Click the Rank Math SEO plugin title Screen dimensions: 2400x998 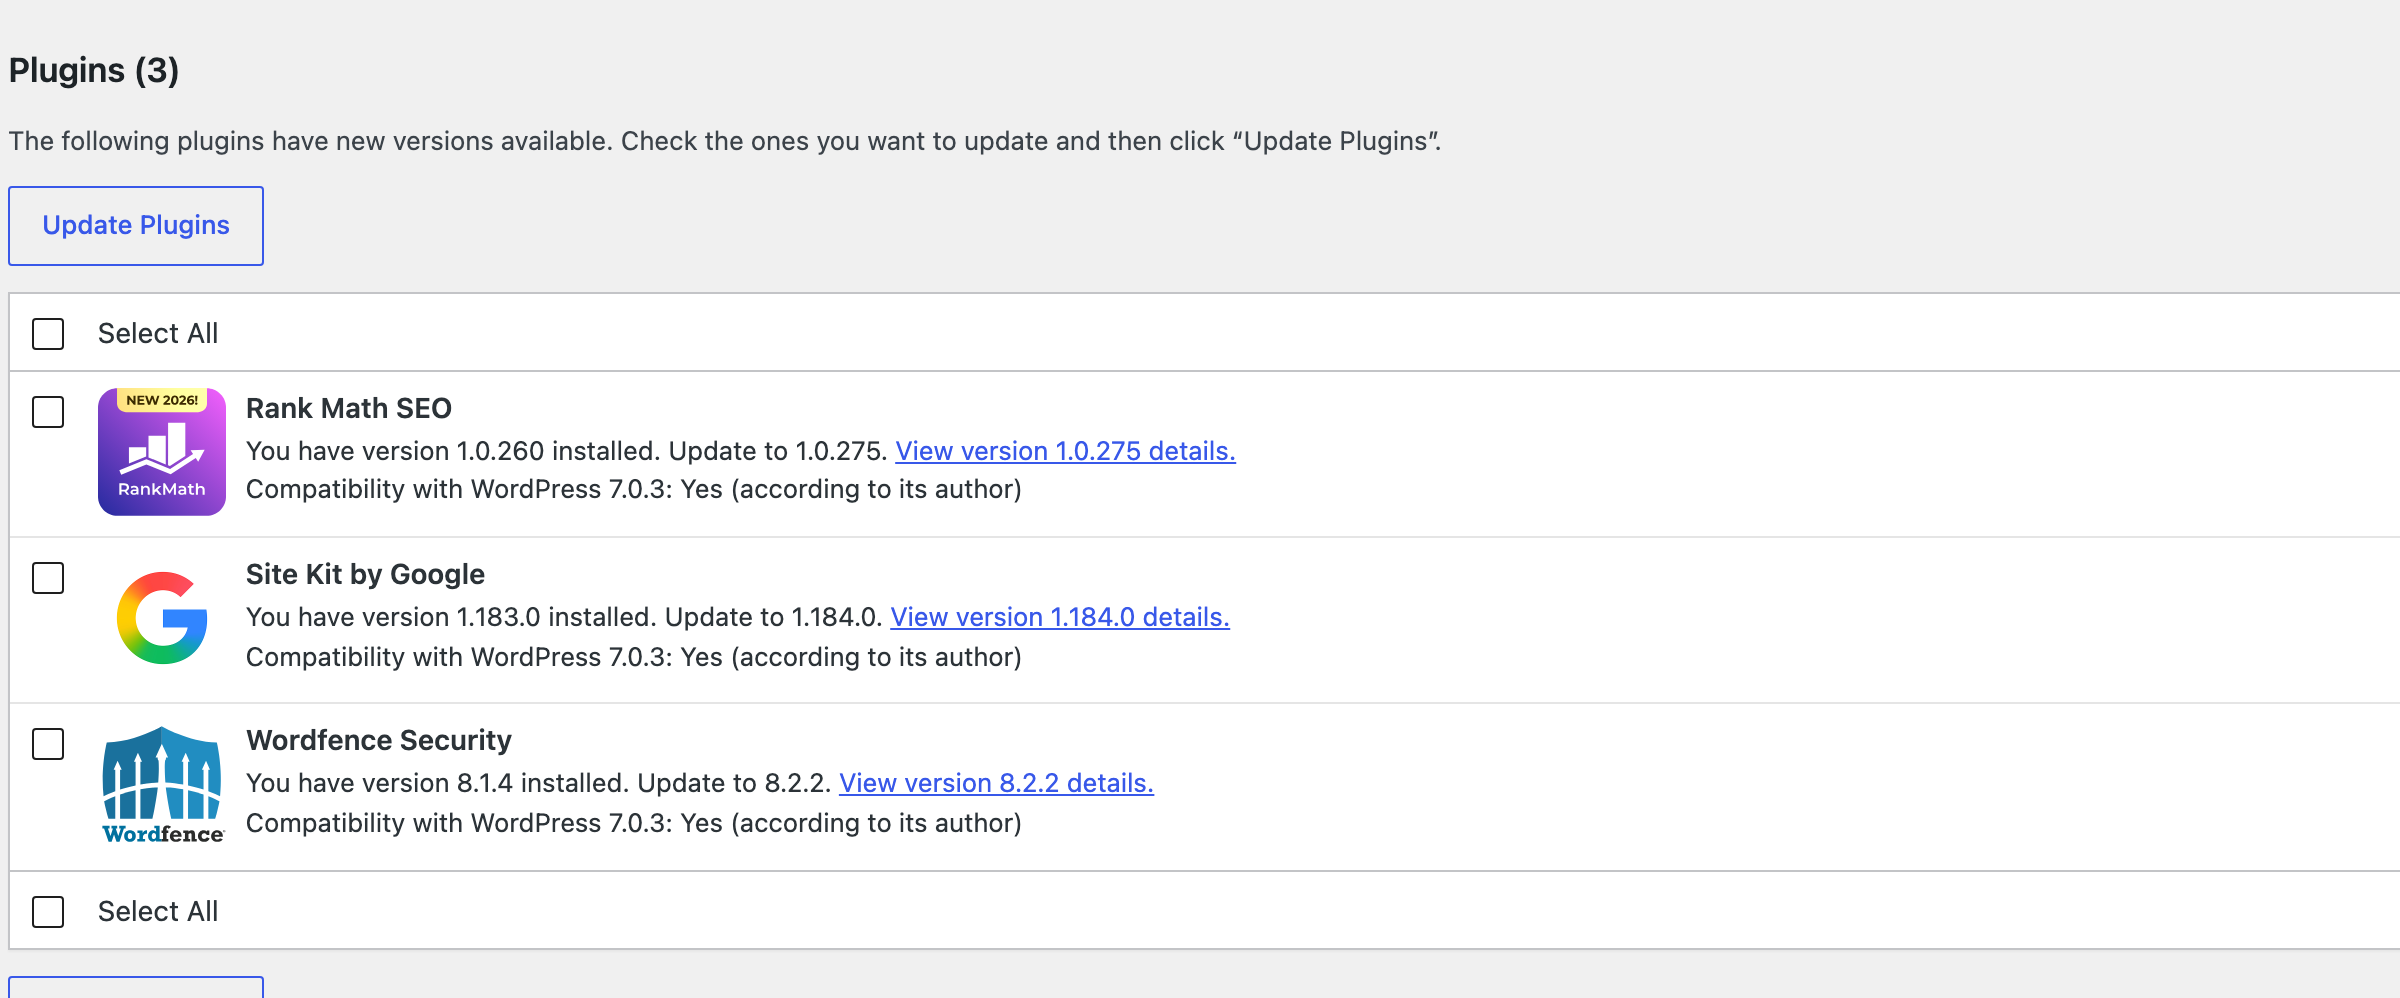pyautogui.click(x=349, y=408)
